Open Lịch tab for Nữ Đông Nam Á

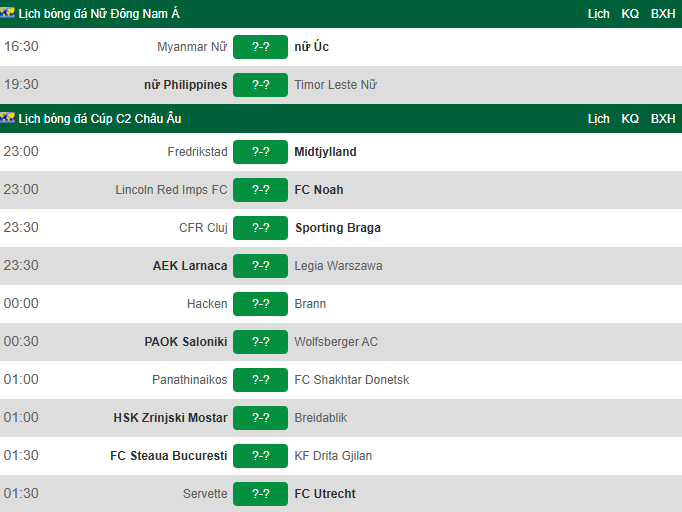coord(598,14)
